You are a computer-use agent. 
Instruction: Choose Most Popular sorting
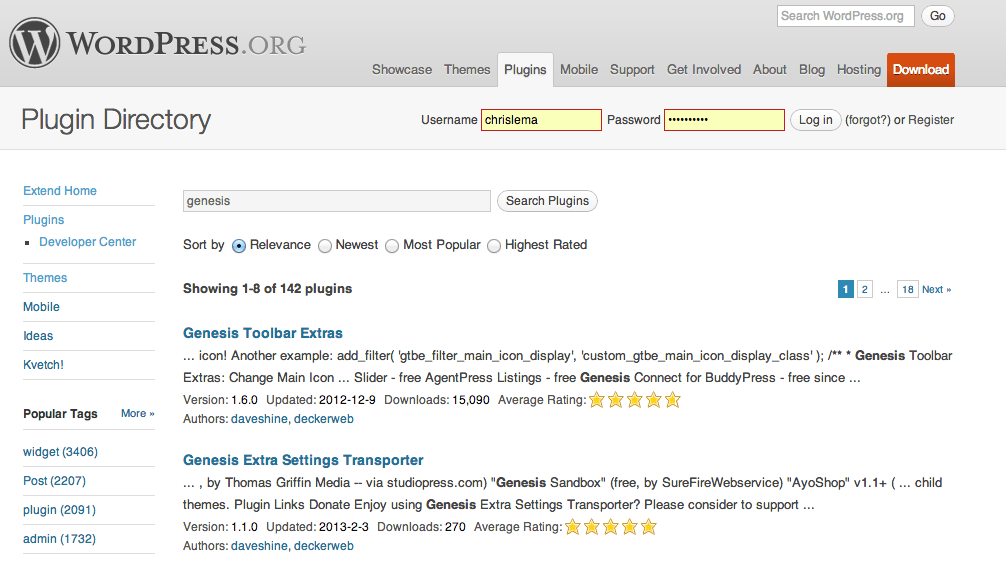click(x=392, y=245)
